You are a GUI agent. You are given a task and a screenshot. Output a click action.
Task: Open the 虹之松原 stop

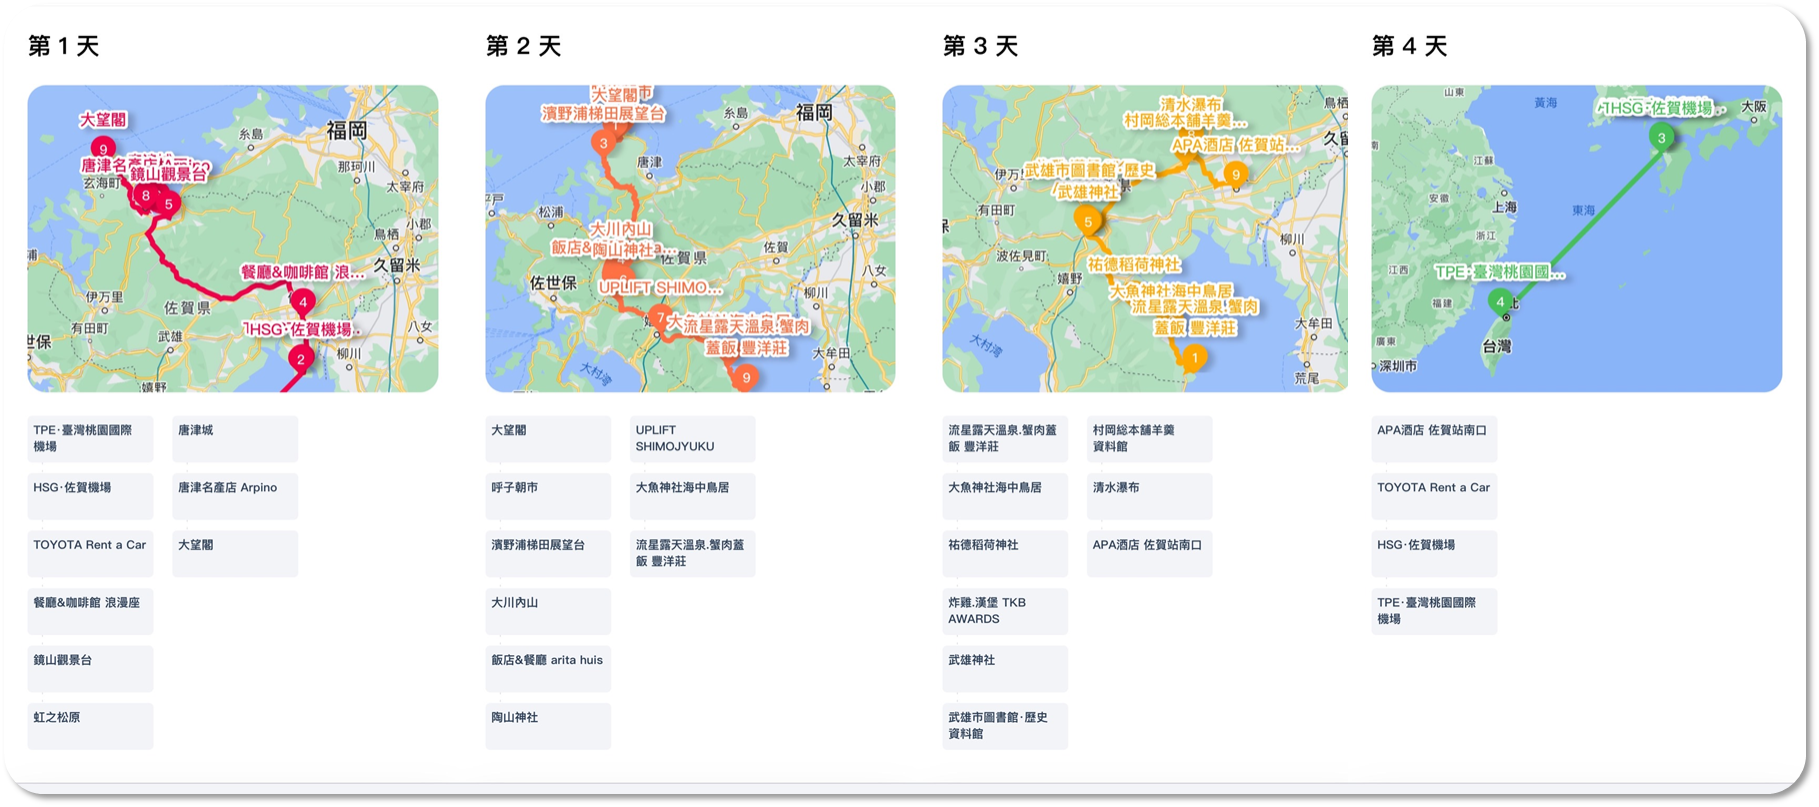pyautogui.click(x=91, y=726)
